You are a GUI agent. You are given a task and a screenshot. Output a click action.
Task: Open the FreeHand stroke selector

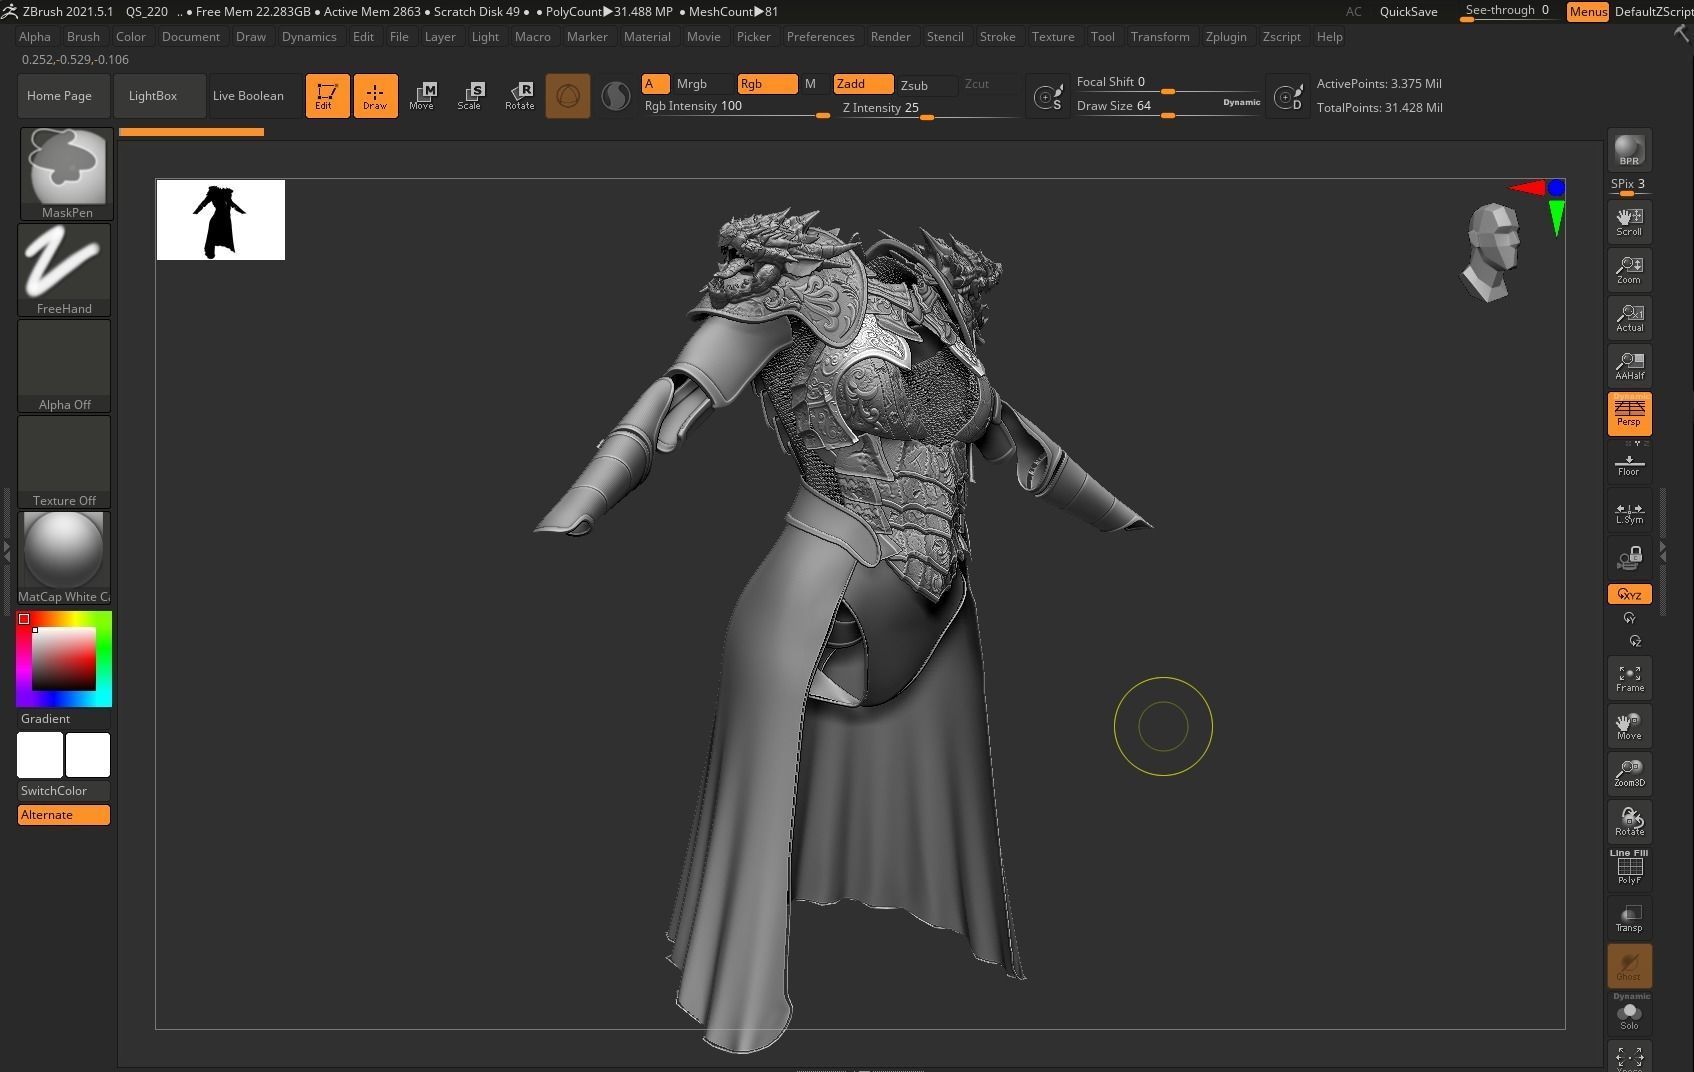coord(64,269)
